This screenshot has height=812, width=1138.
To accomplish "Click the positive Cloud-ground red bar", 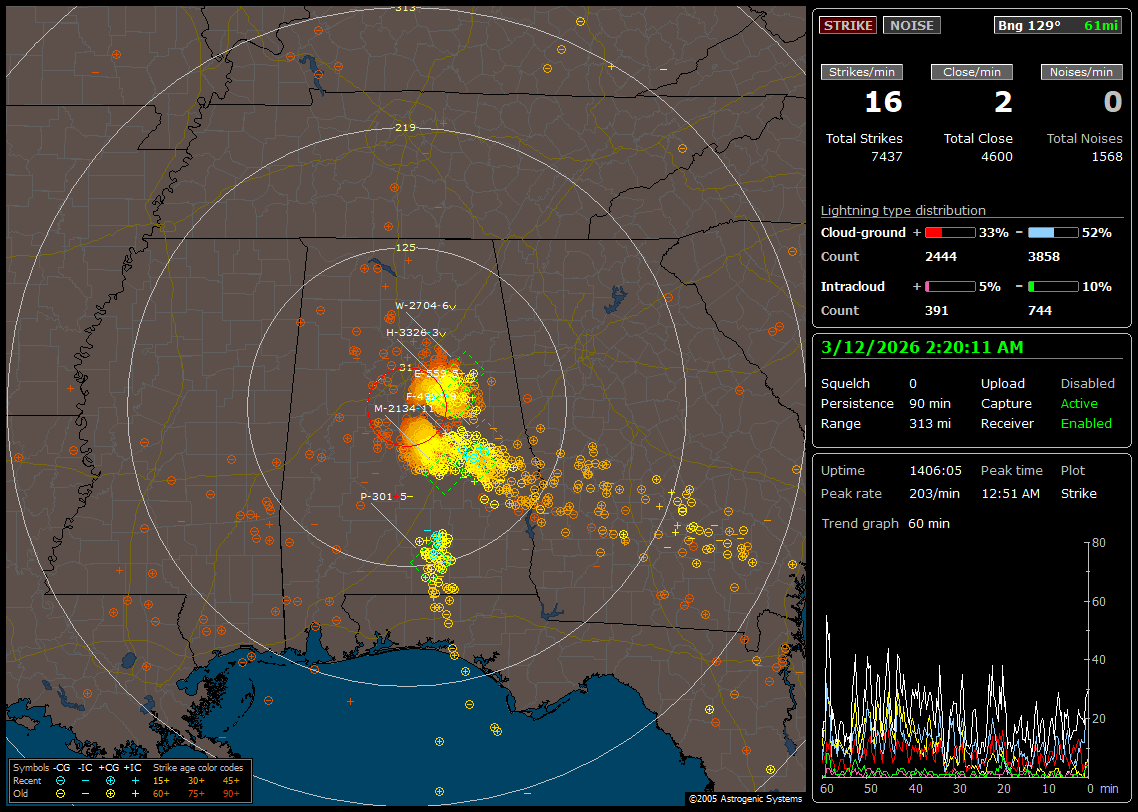I will click(x=949, y=232).
